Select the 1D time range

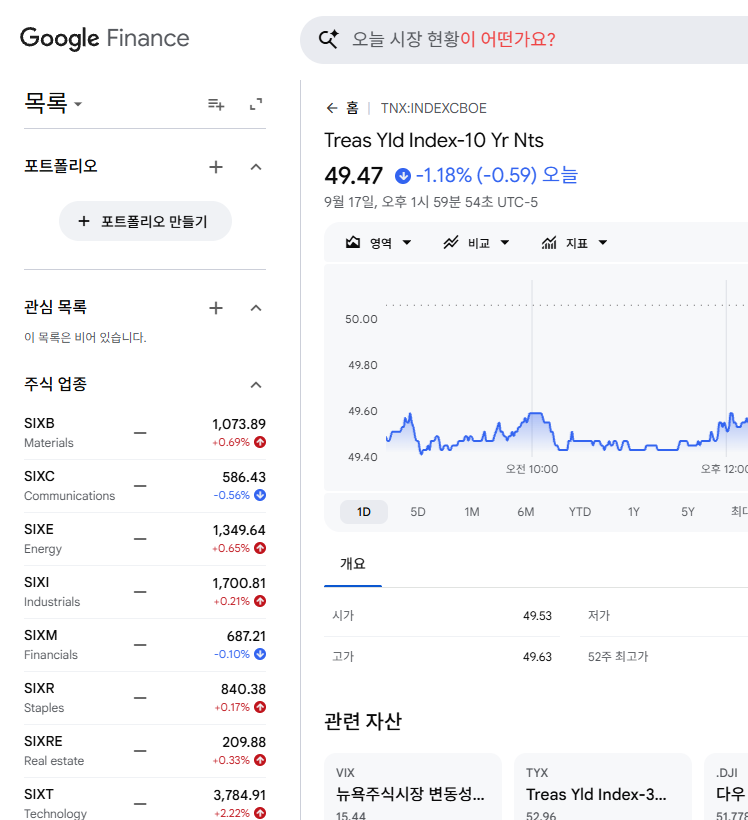(364, 512)
